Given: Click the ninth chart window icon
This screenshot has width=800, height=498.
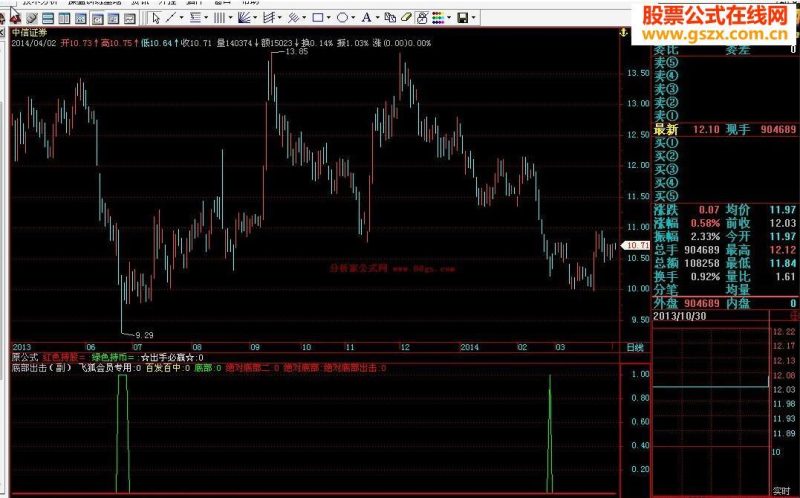Looking at the screenshot, I should pos(130,19).
